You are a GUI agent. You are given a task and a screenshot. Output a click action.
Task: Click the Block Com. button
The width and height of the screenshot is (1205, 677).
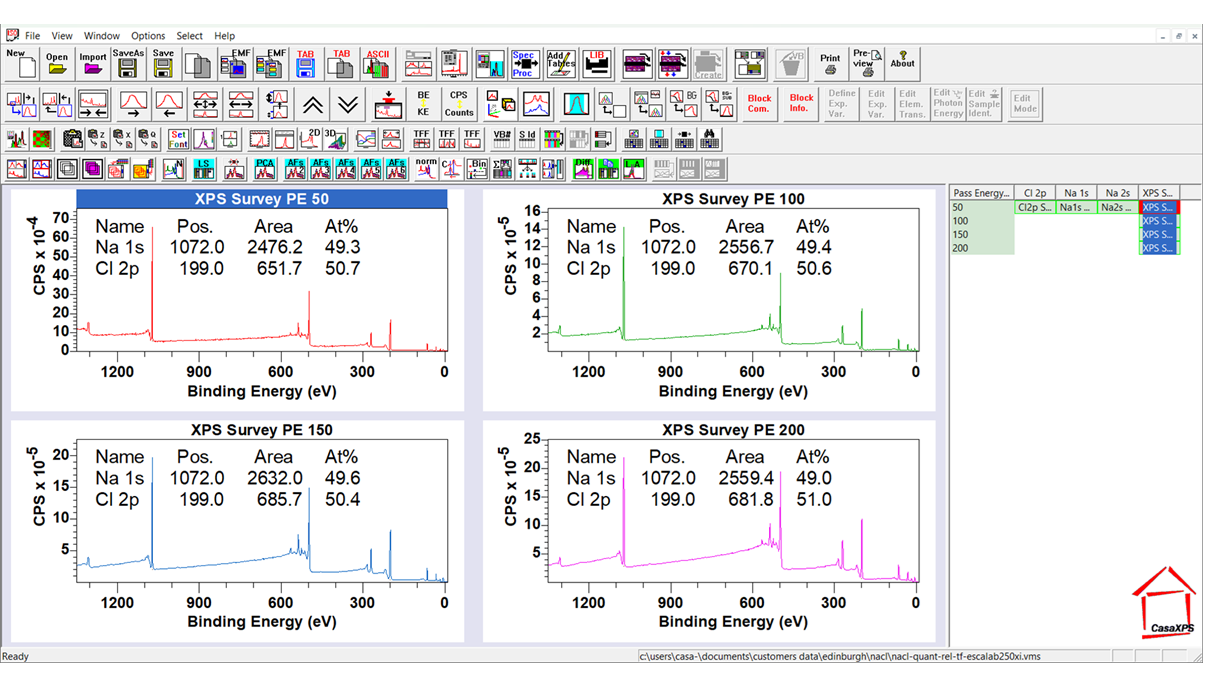click(758, 102)
